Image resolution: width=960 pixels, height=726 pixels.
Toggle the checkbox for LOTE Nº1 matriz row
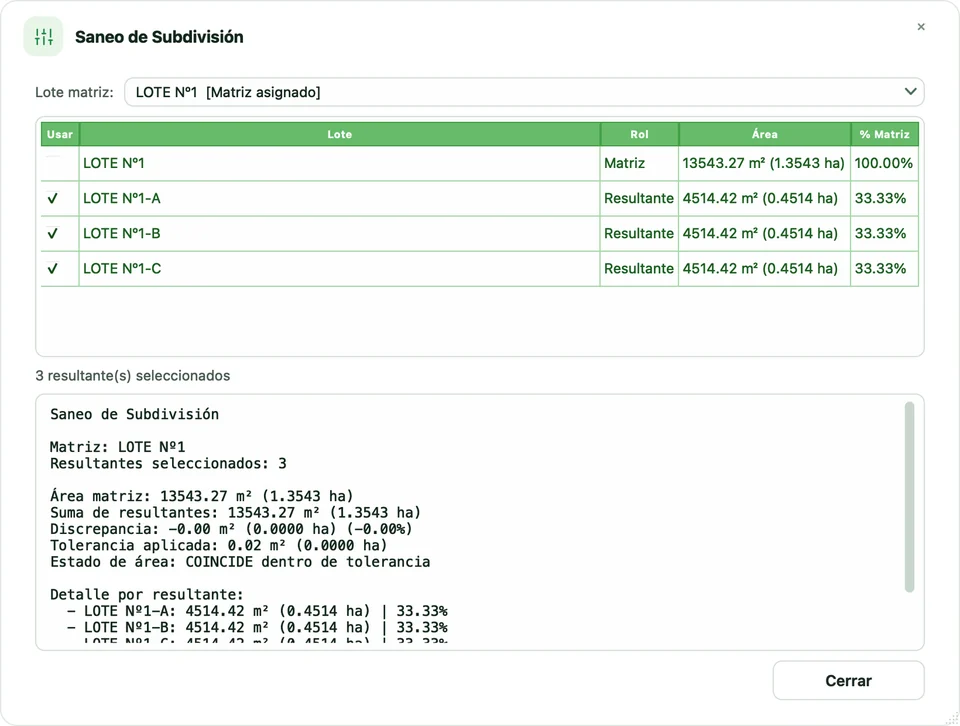53,163
